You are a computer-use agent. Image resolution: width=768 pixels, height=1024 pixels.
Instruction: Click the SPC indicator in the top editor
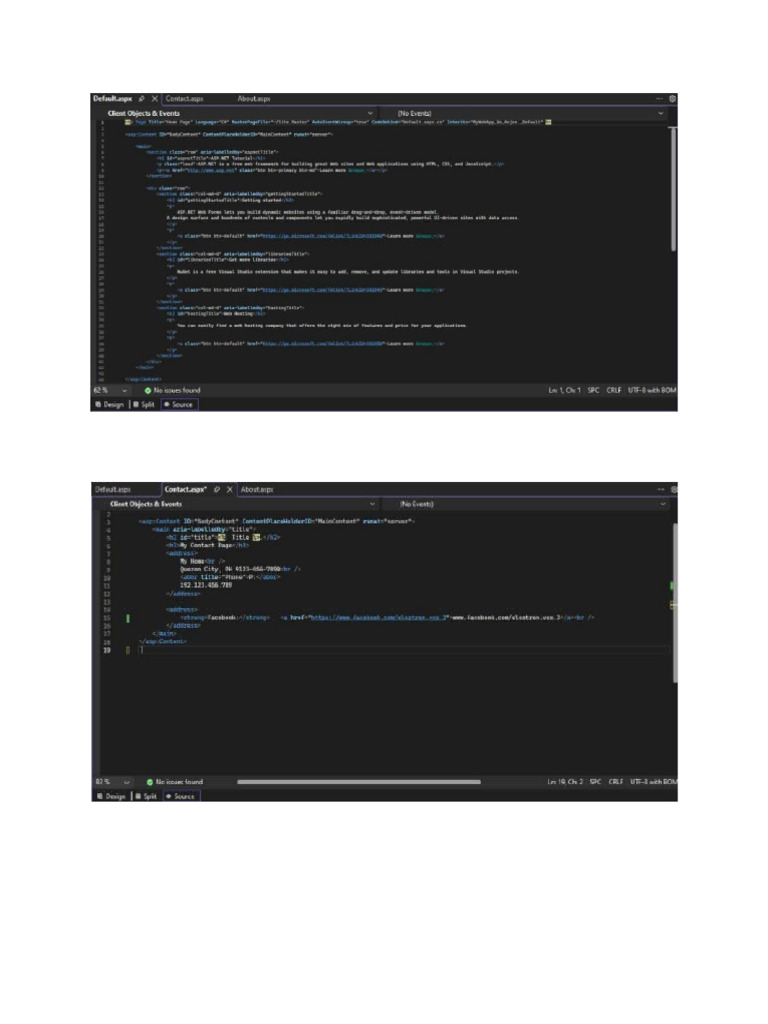click(x=593, y=391)
